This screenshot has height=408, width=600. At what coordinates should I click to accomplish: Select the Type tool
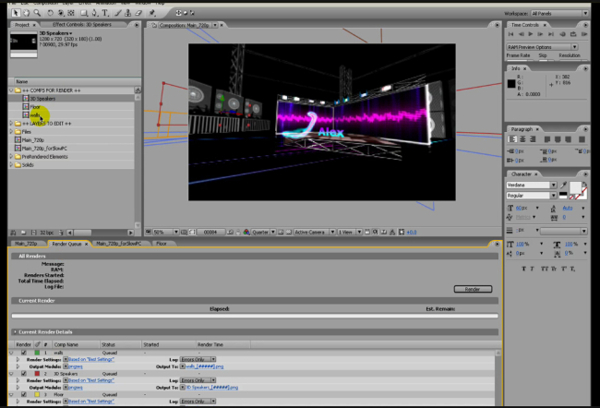[x=105, y=13]
